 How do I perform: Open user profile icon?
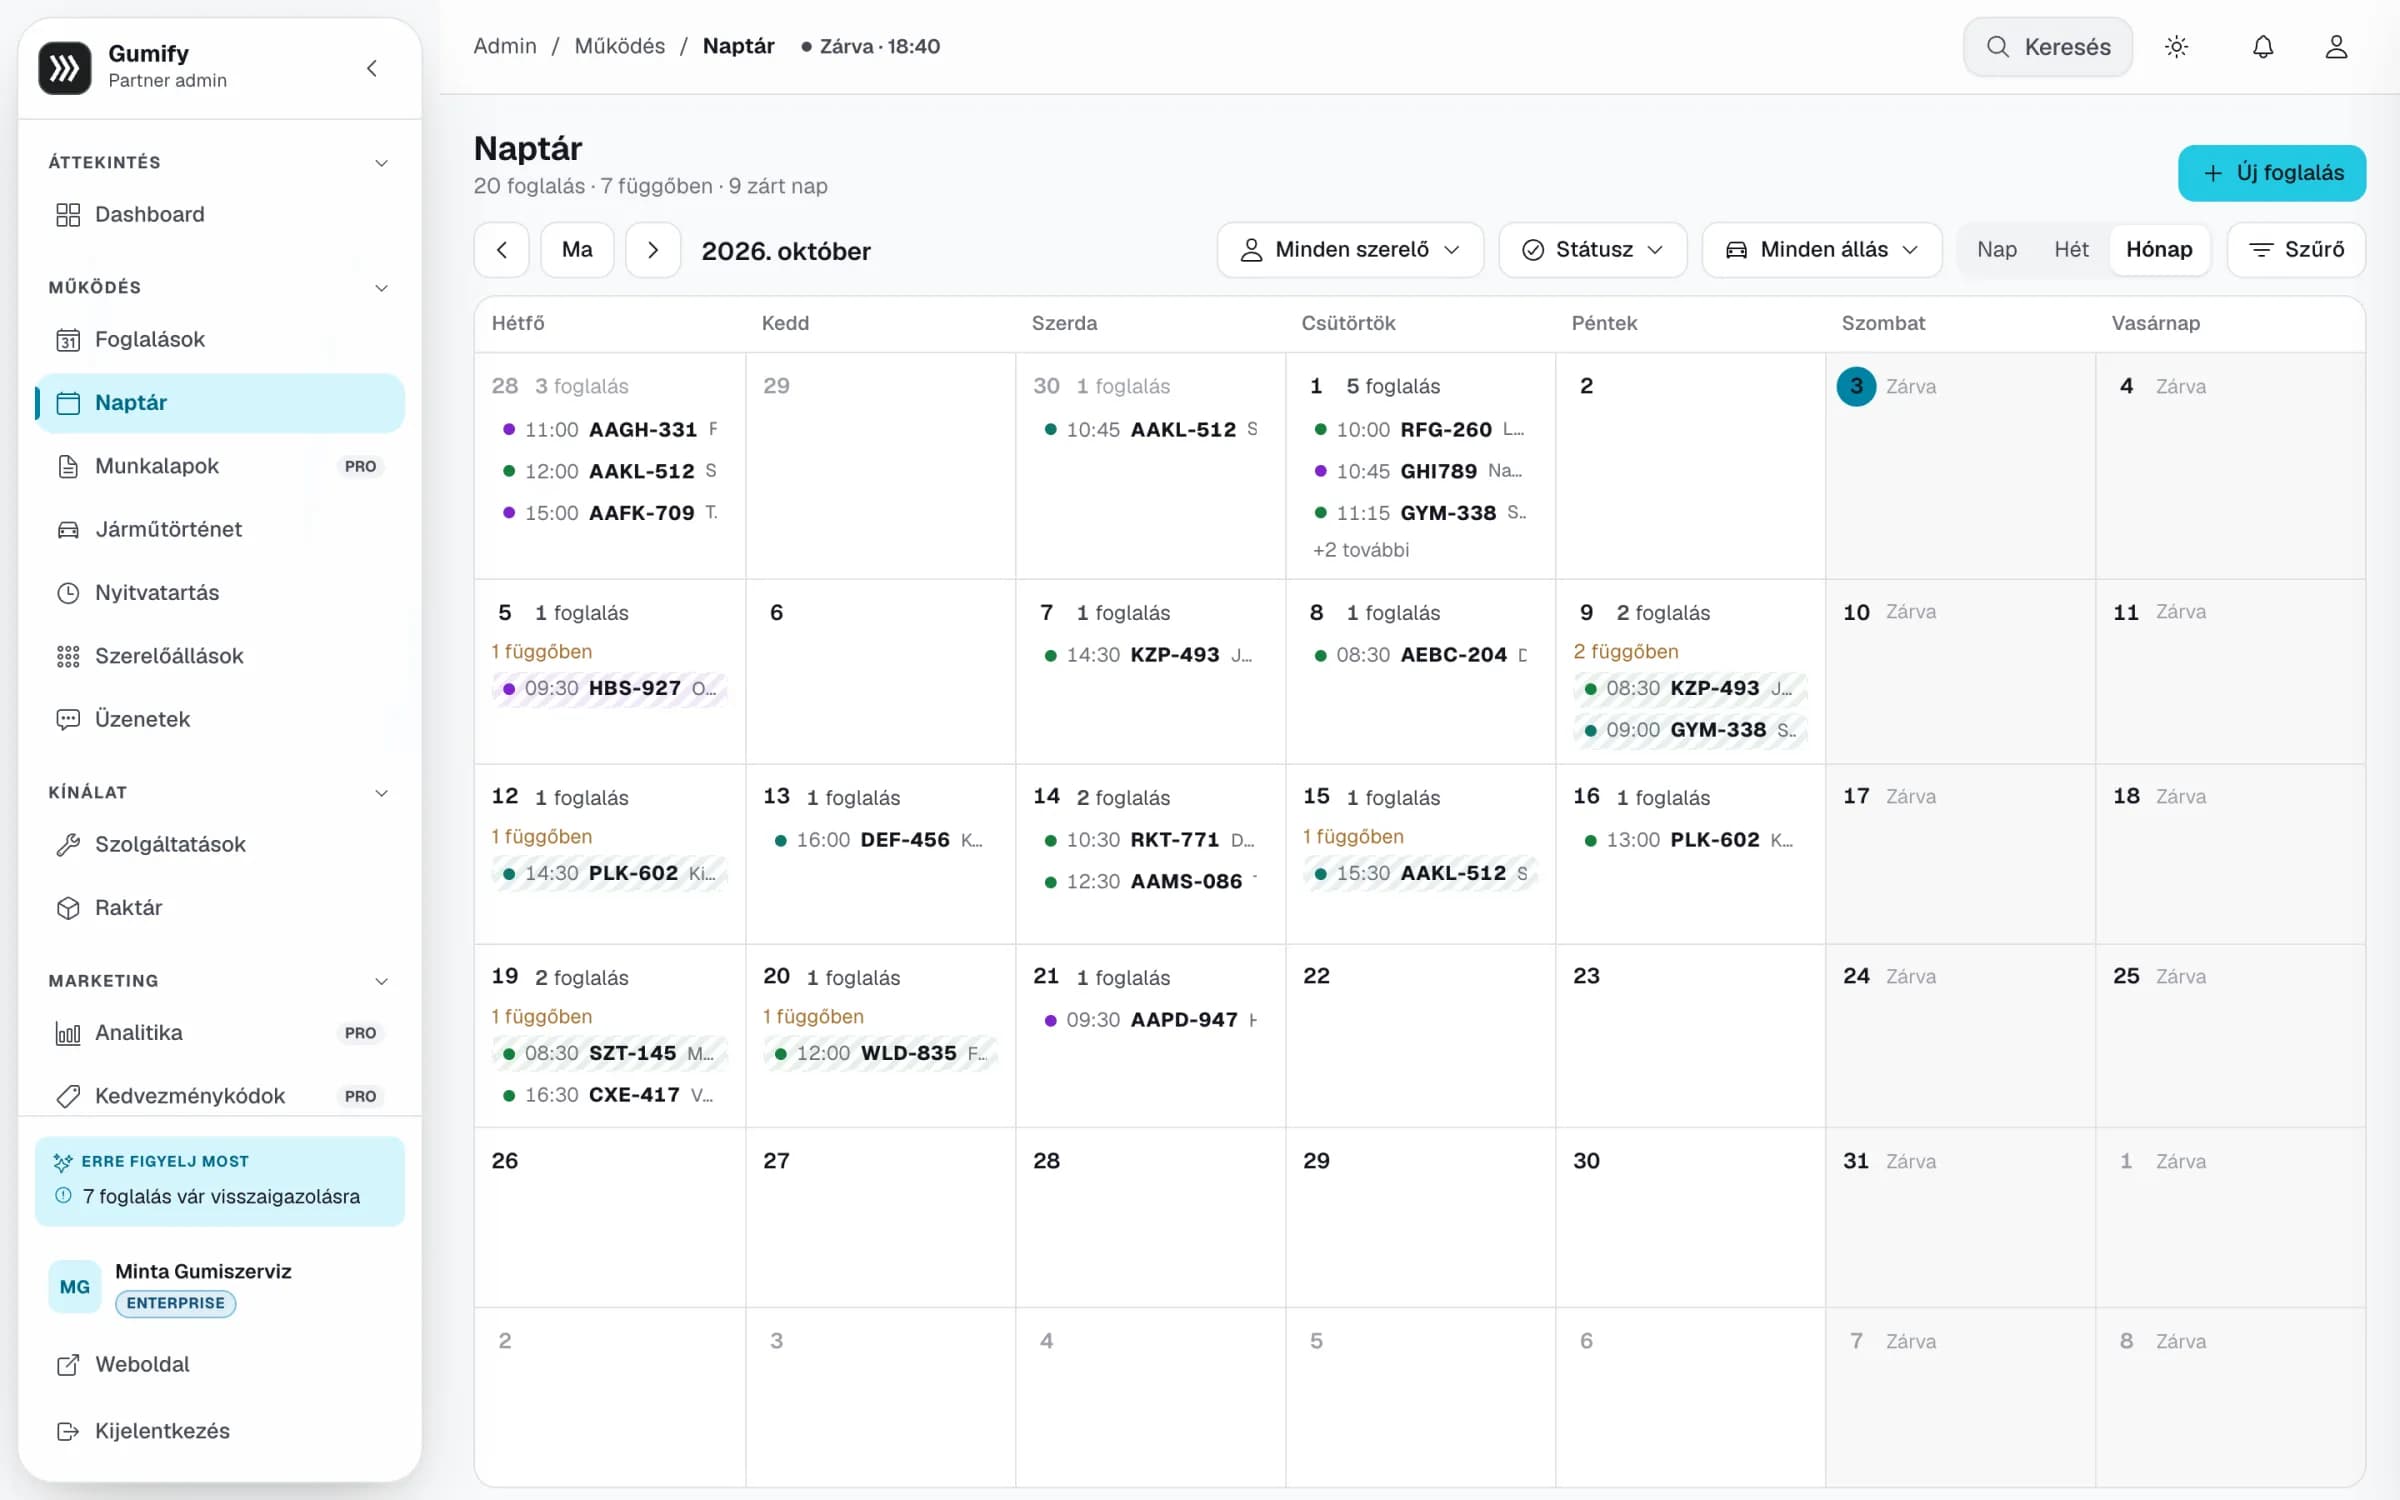pos(2336,47)
